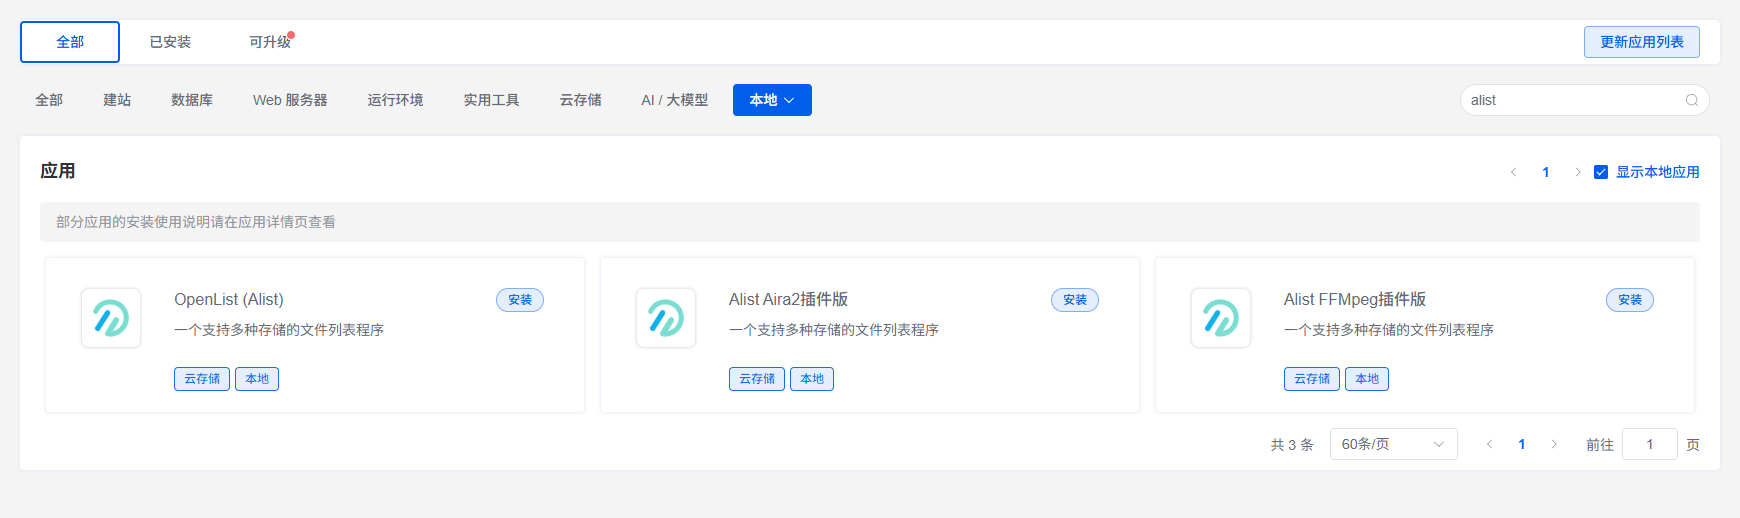Select the 全部 category filter

pyautogui.click(x=49, y=100)
